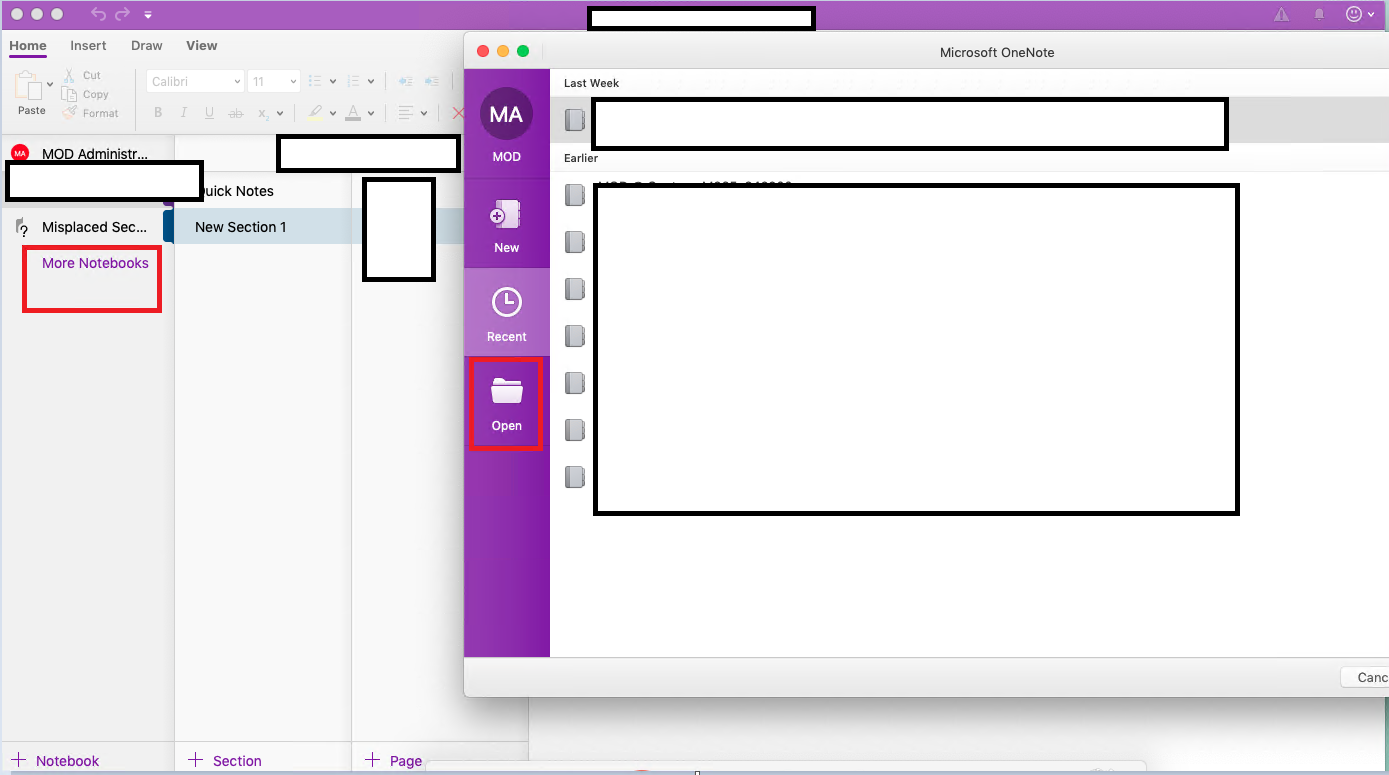
Task: Decrease the paragraph indent
Action: point(405,82)
